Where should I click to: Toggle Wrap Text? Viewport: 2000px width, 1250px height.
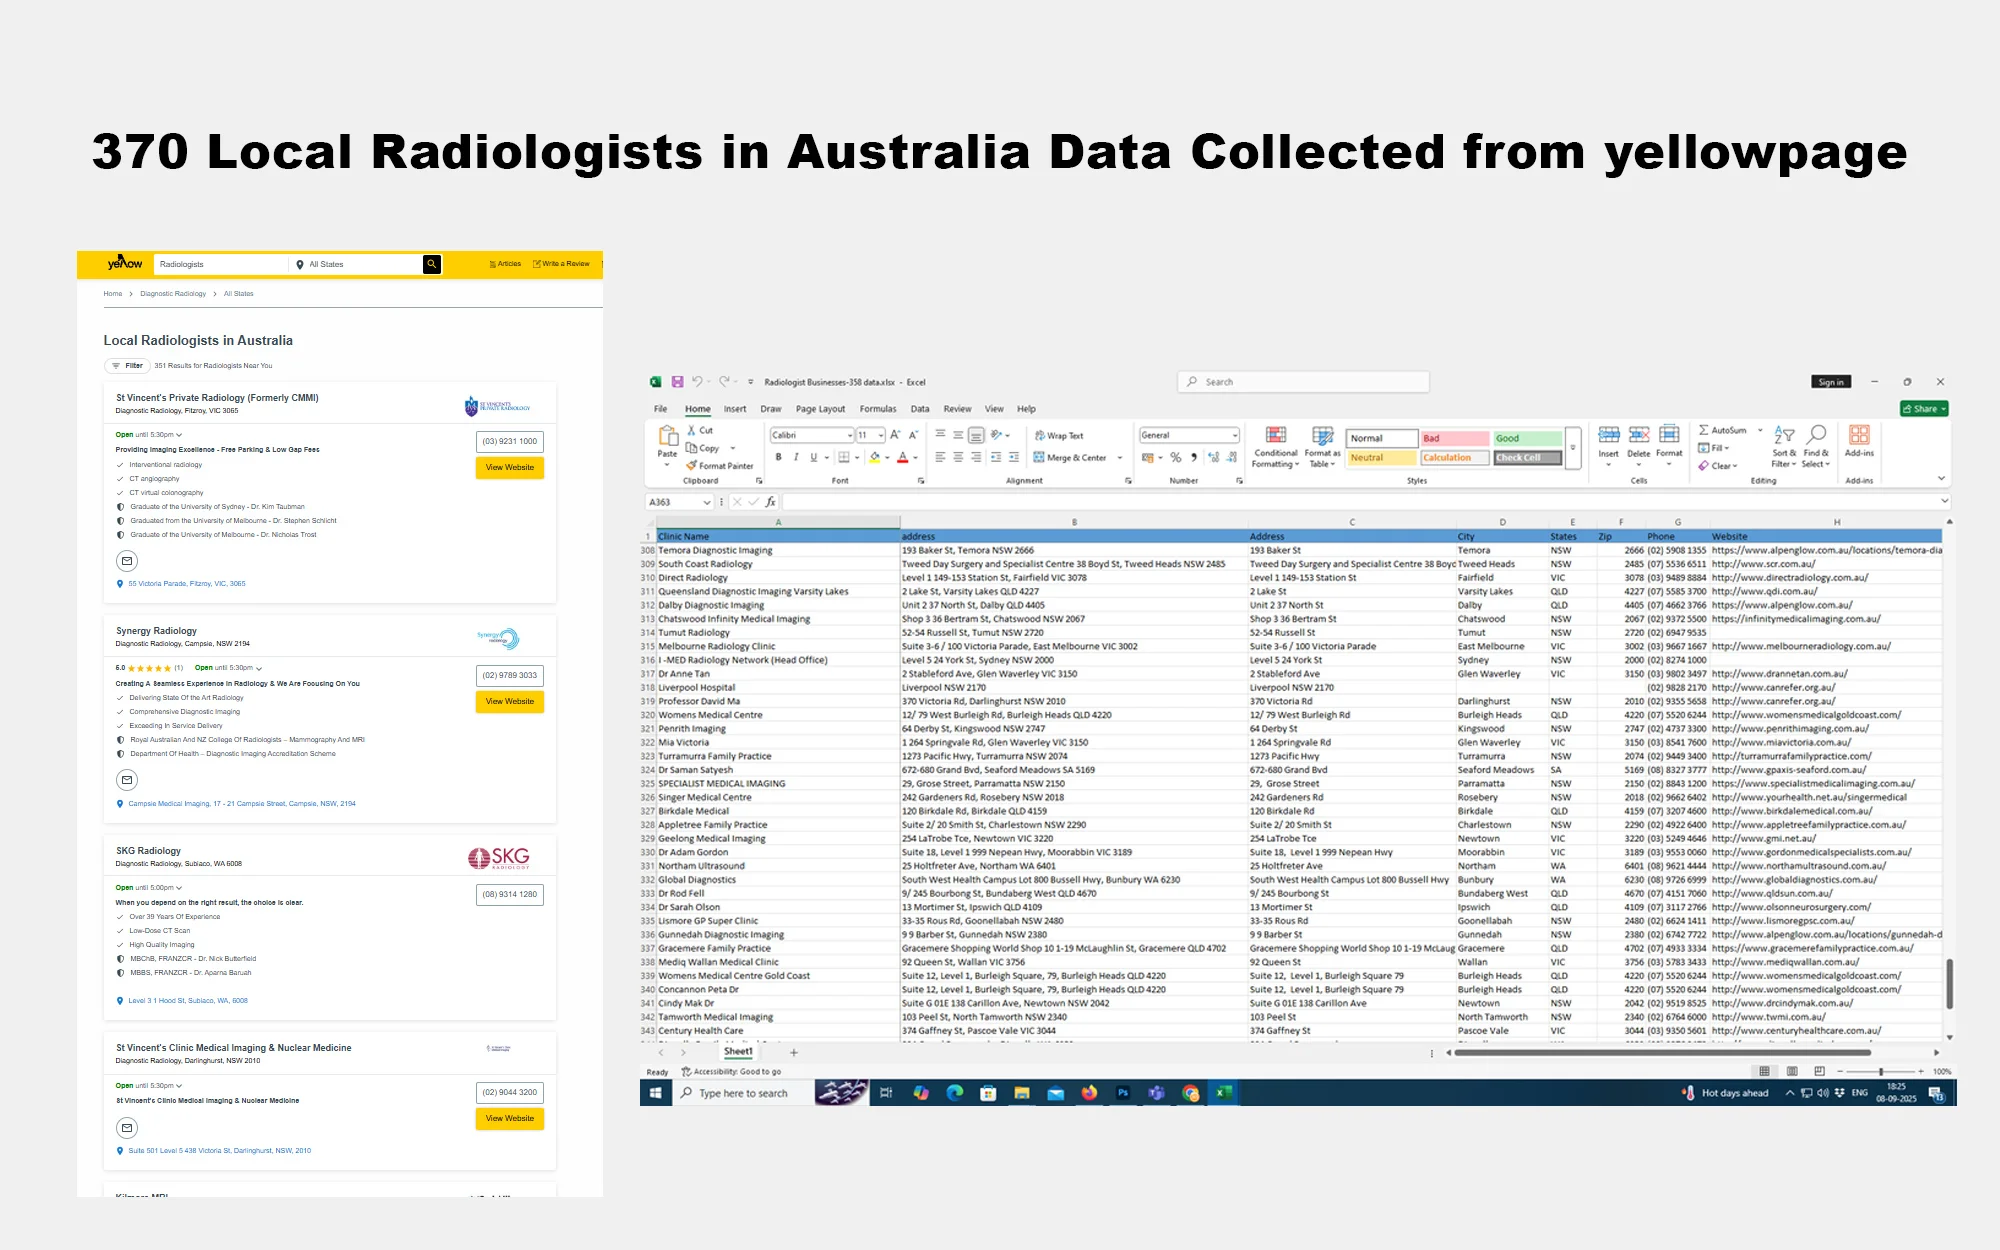(1060, 436)
